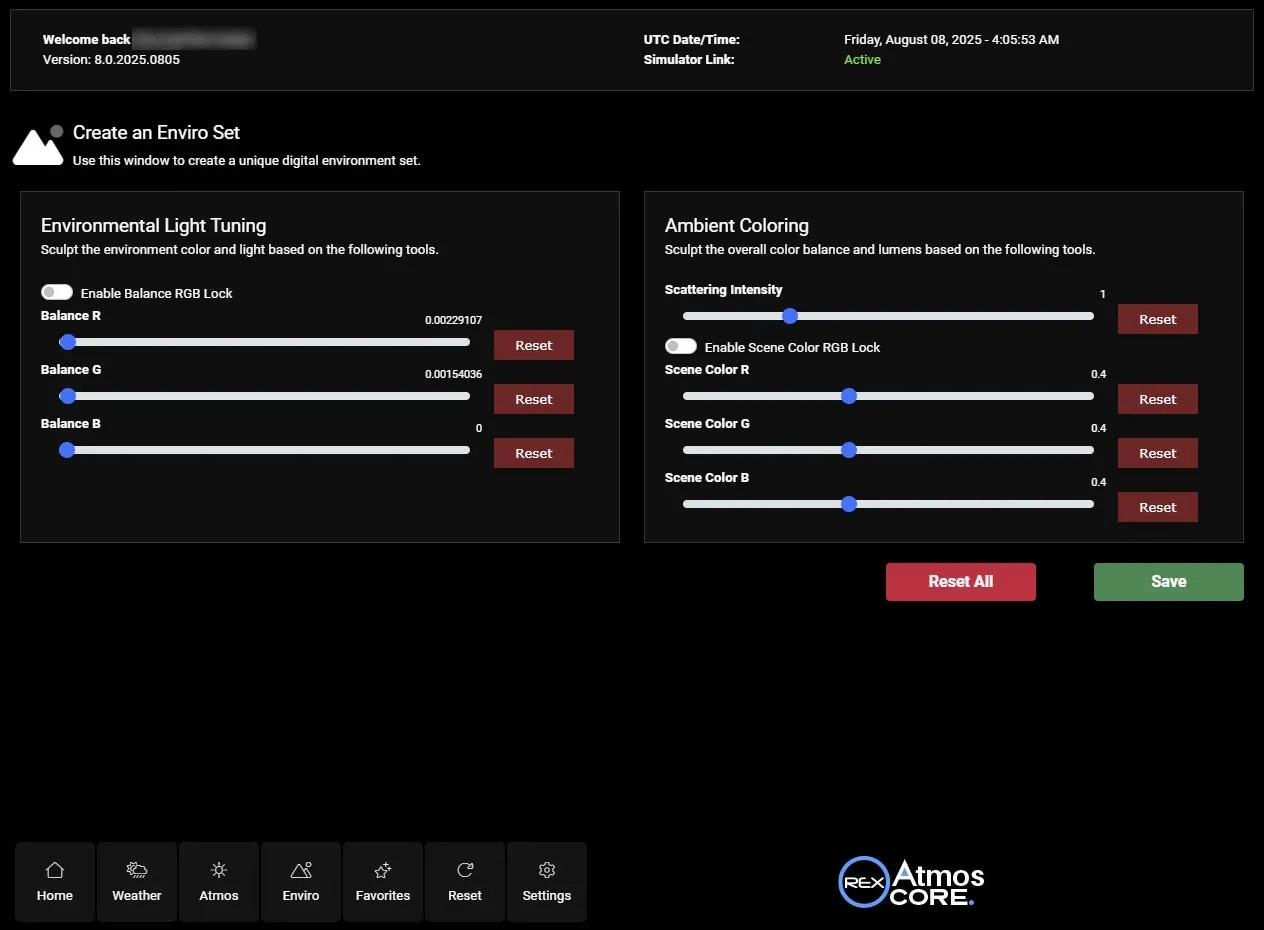Click Save to store the Enviro Set
Screen dimensions: 1264x930
(x=1168, y=581)
